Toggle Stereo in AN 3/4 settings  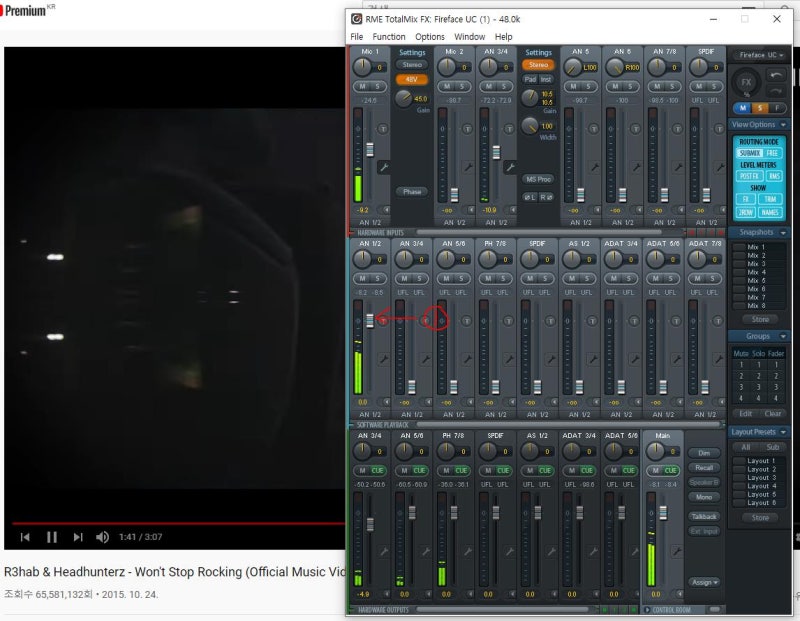[538, 65]
